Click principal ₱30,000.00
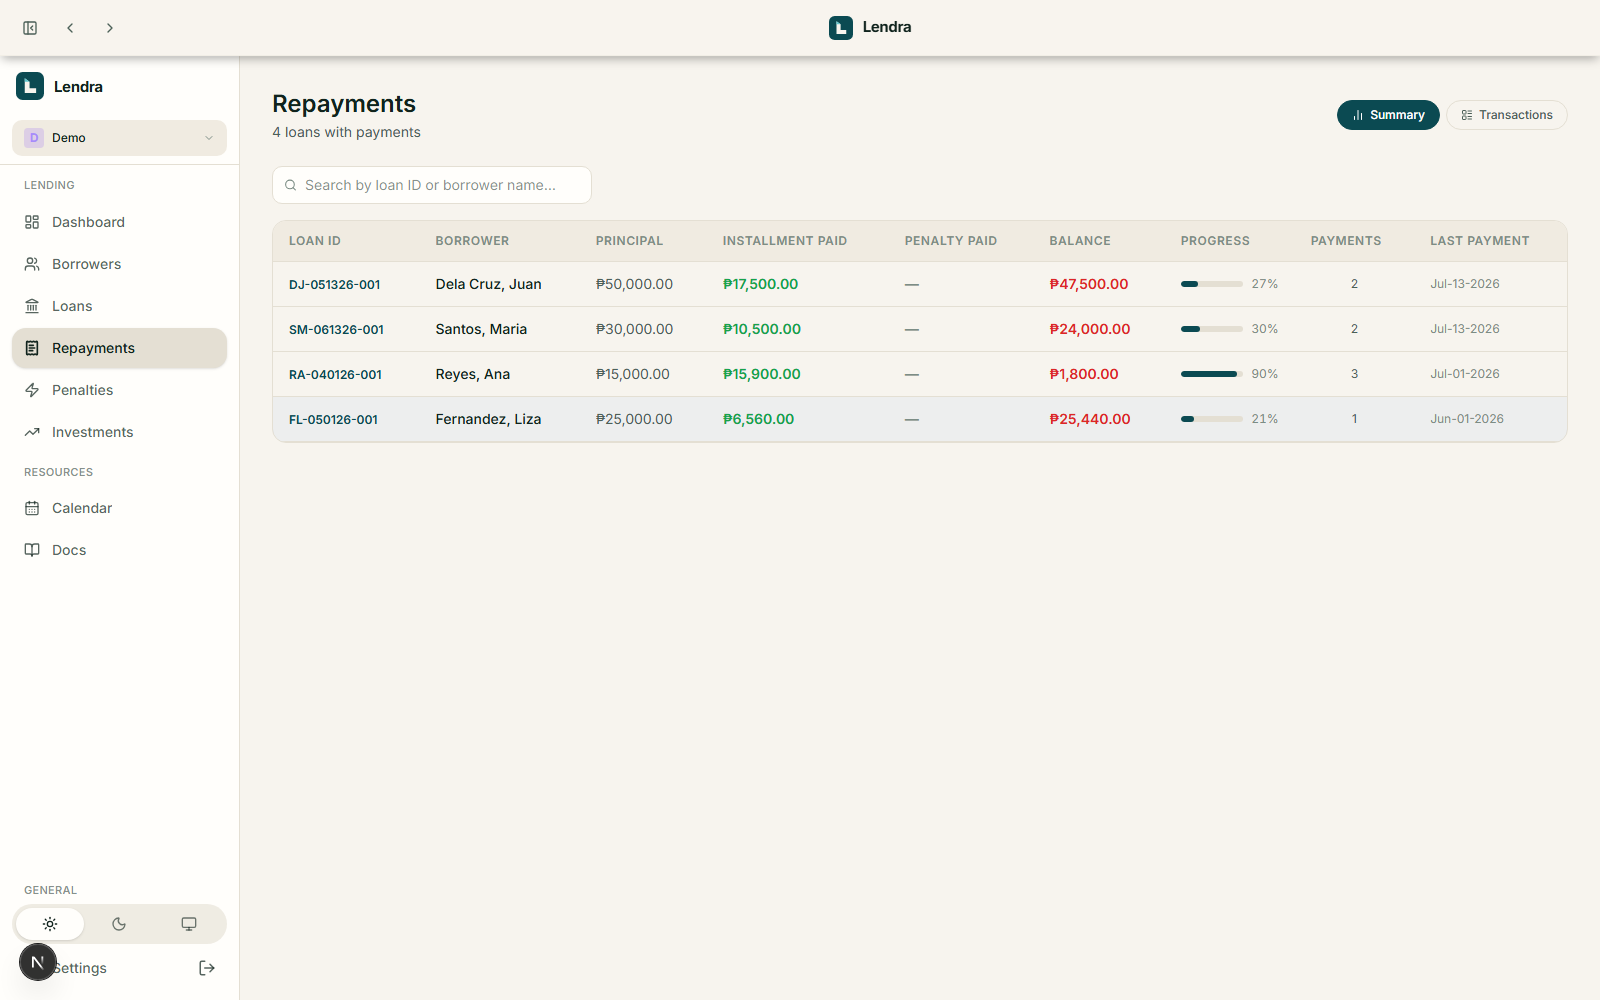This screenshot has height=1000, width=1600. tap(634, 329)
